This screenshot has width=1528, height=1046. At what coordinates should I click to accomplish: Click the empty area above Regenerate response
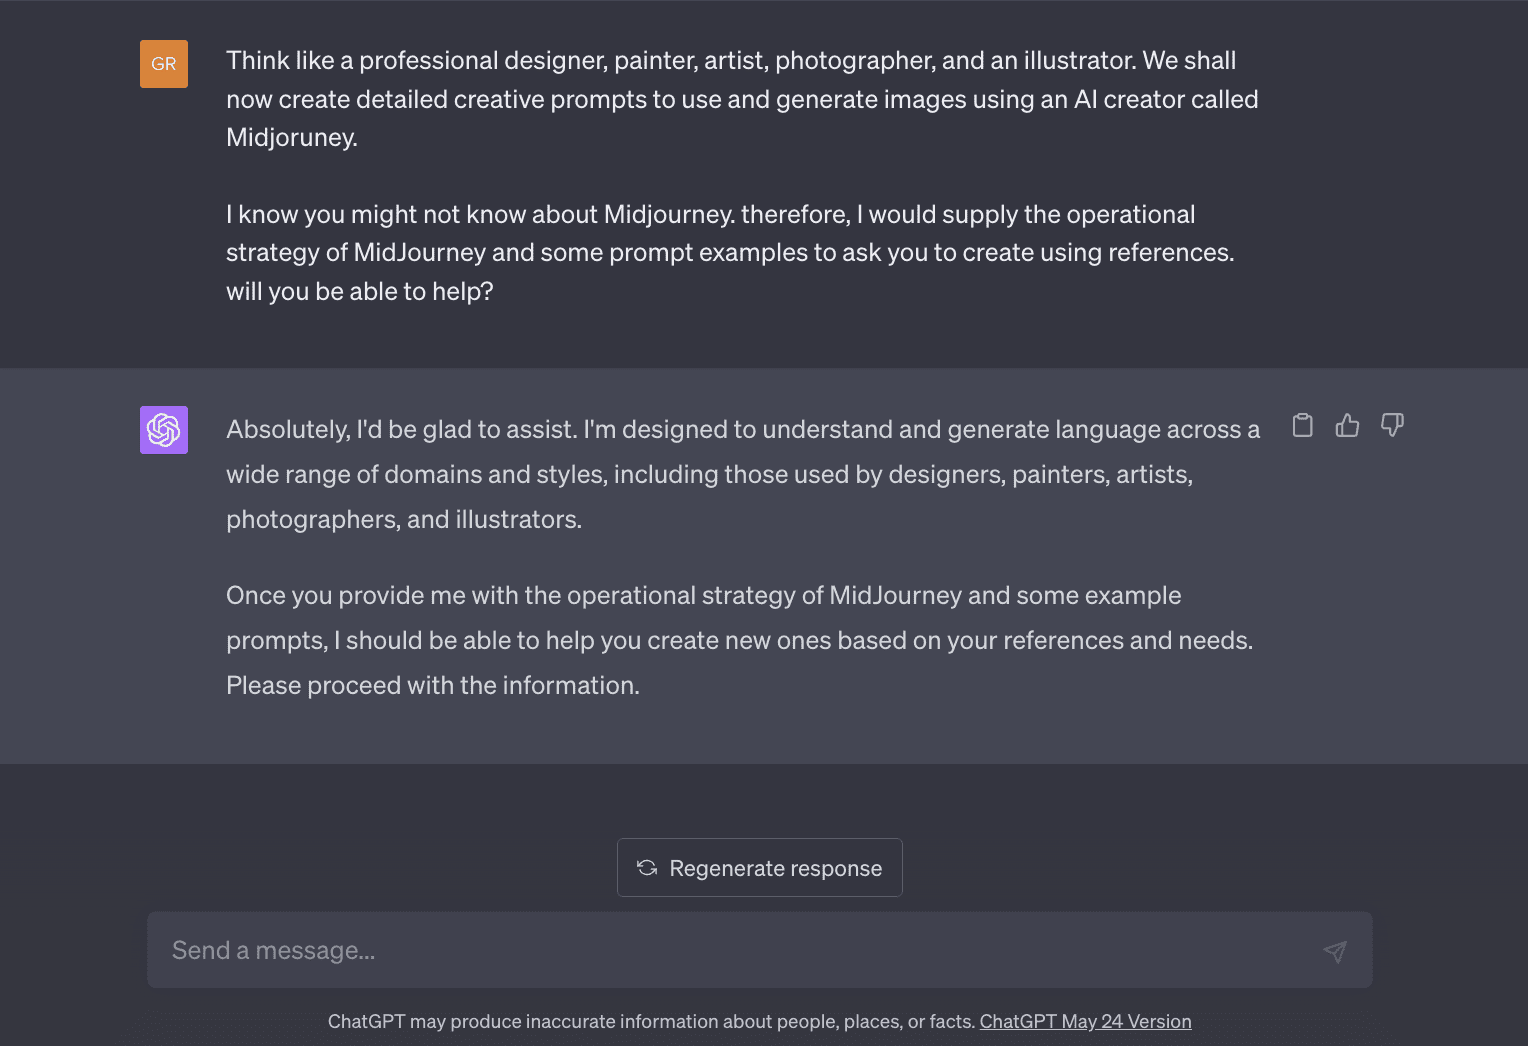tap(760, 800)
